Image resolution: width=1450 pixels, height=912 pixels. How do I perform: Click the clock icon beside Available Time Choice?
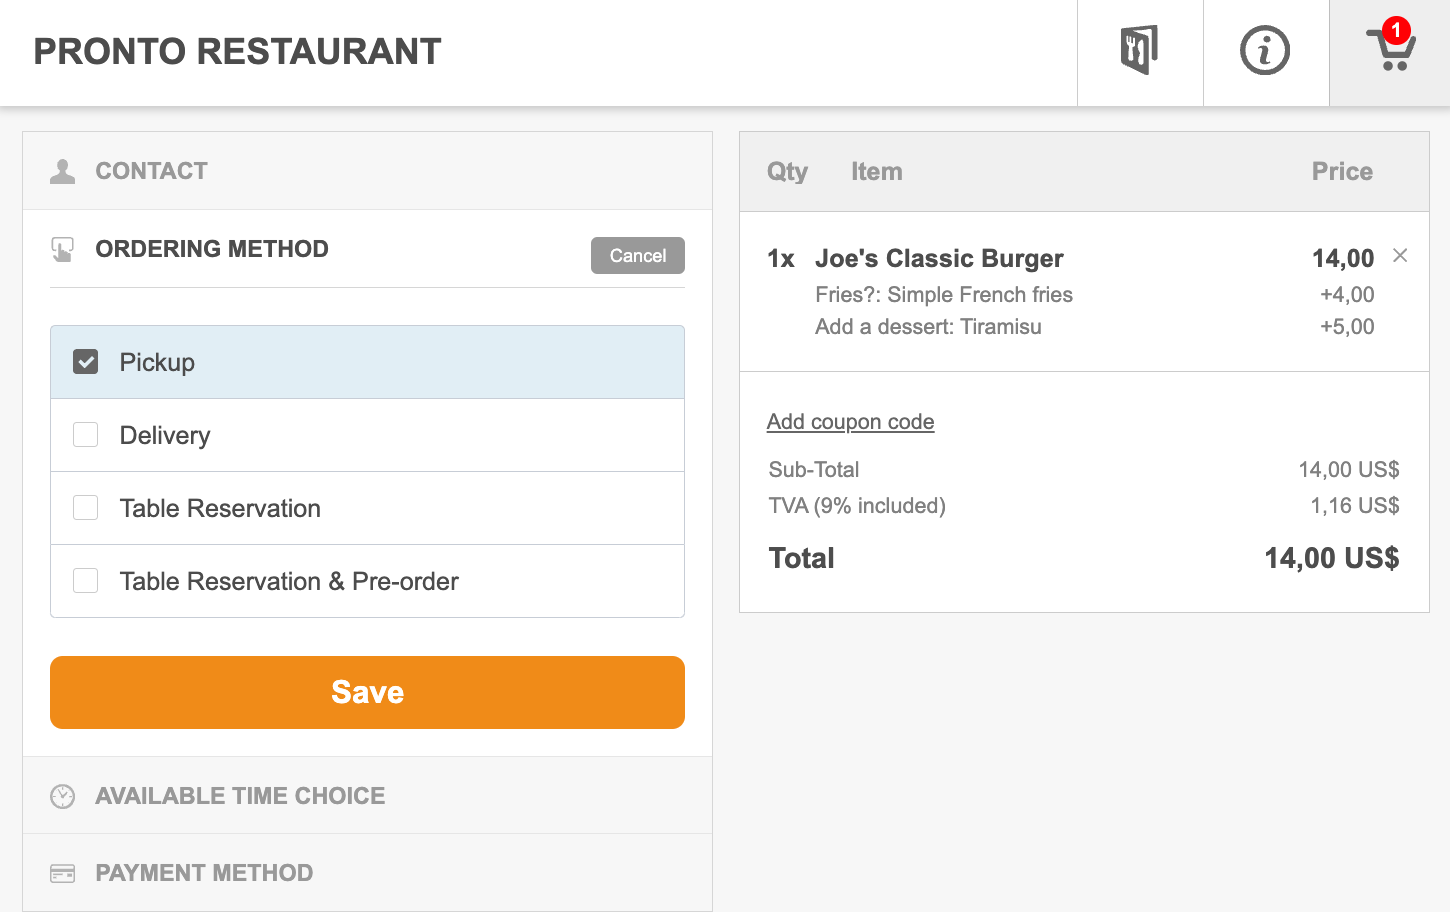tap(62, 795)
